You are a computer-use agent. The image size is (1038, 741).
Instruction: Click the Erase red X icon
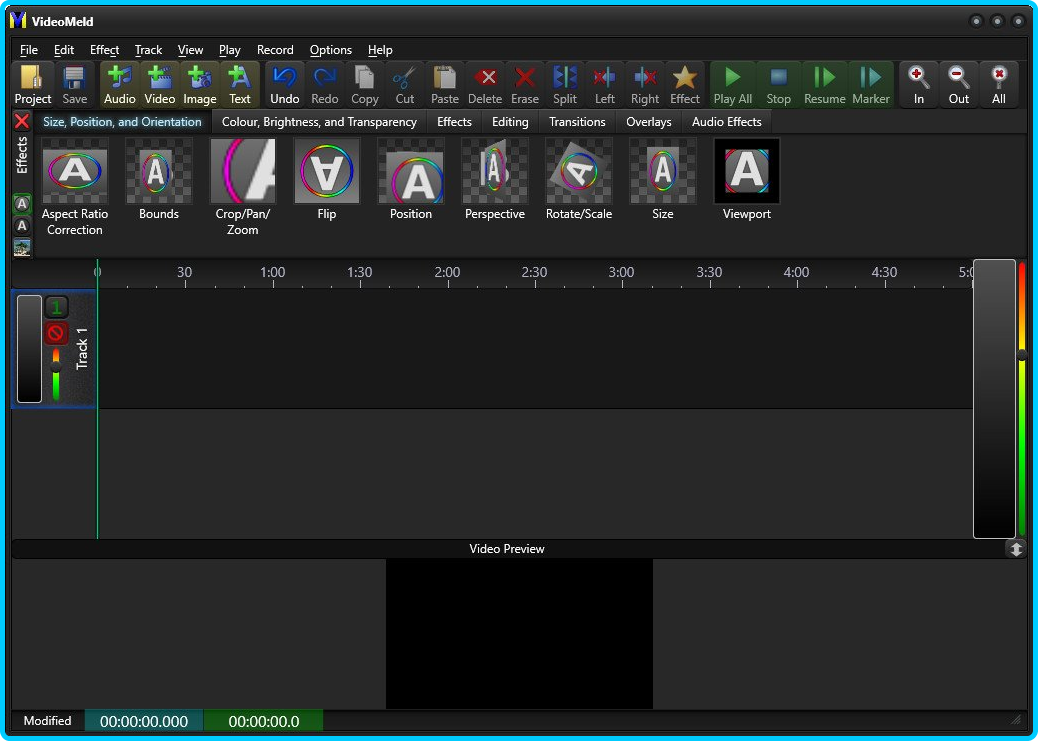525,85
